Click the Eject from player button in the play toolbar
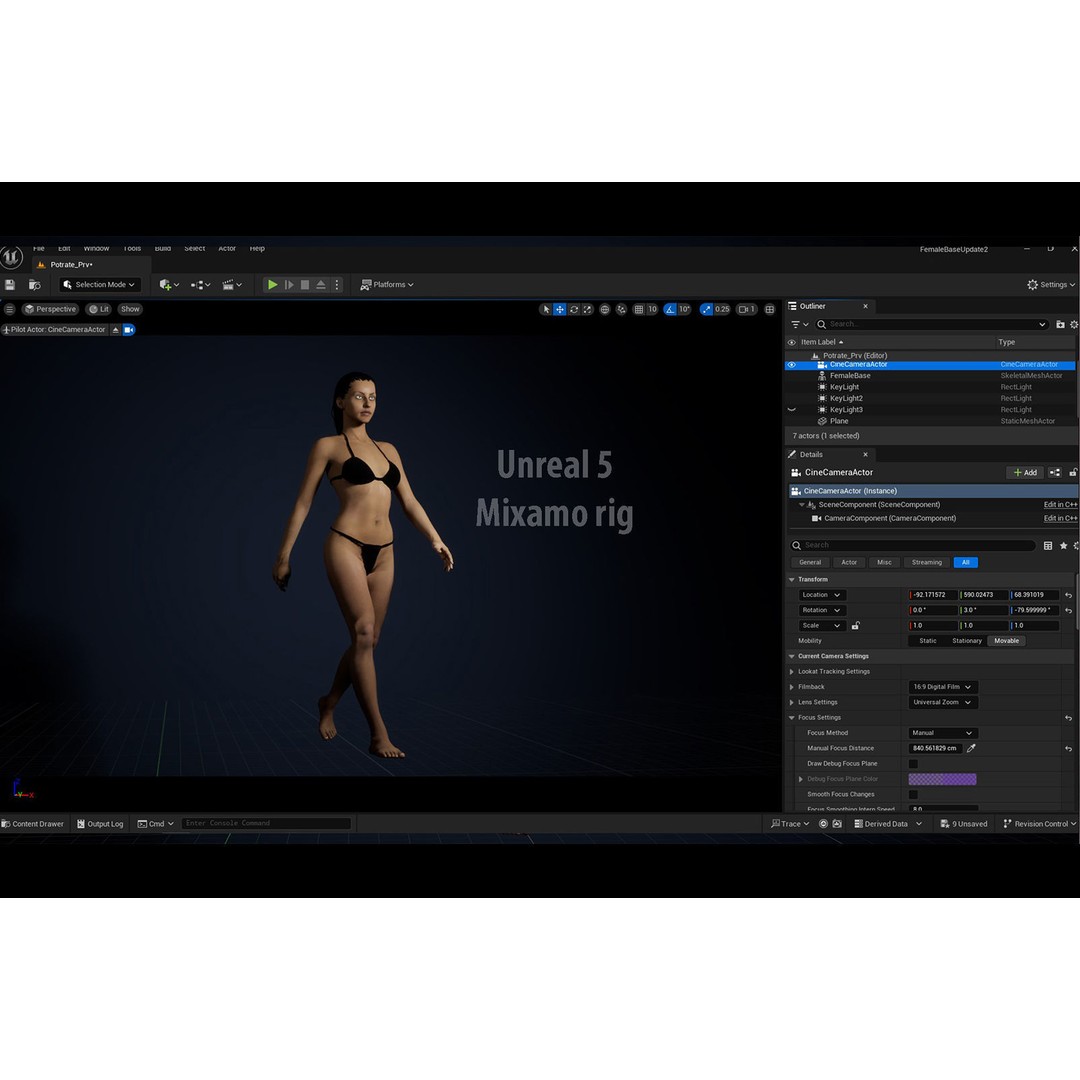The width and height of the screenshot is (1080, 1080). pyautogui.click(x=321, y=284)
